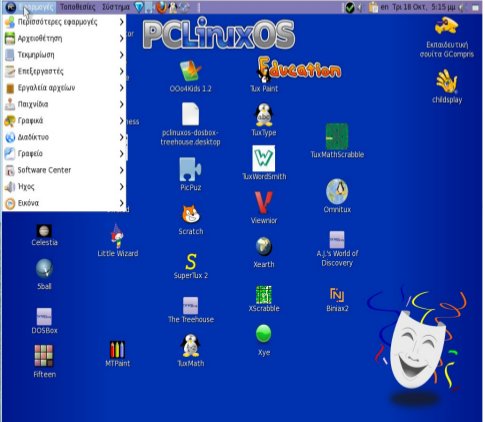Viewport: 485px width, 422px height.
Task: Expand the Παιχνίδια submenu arrow
Action: click(122, 104)
